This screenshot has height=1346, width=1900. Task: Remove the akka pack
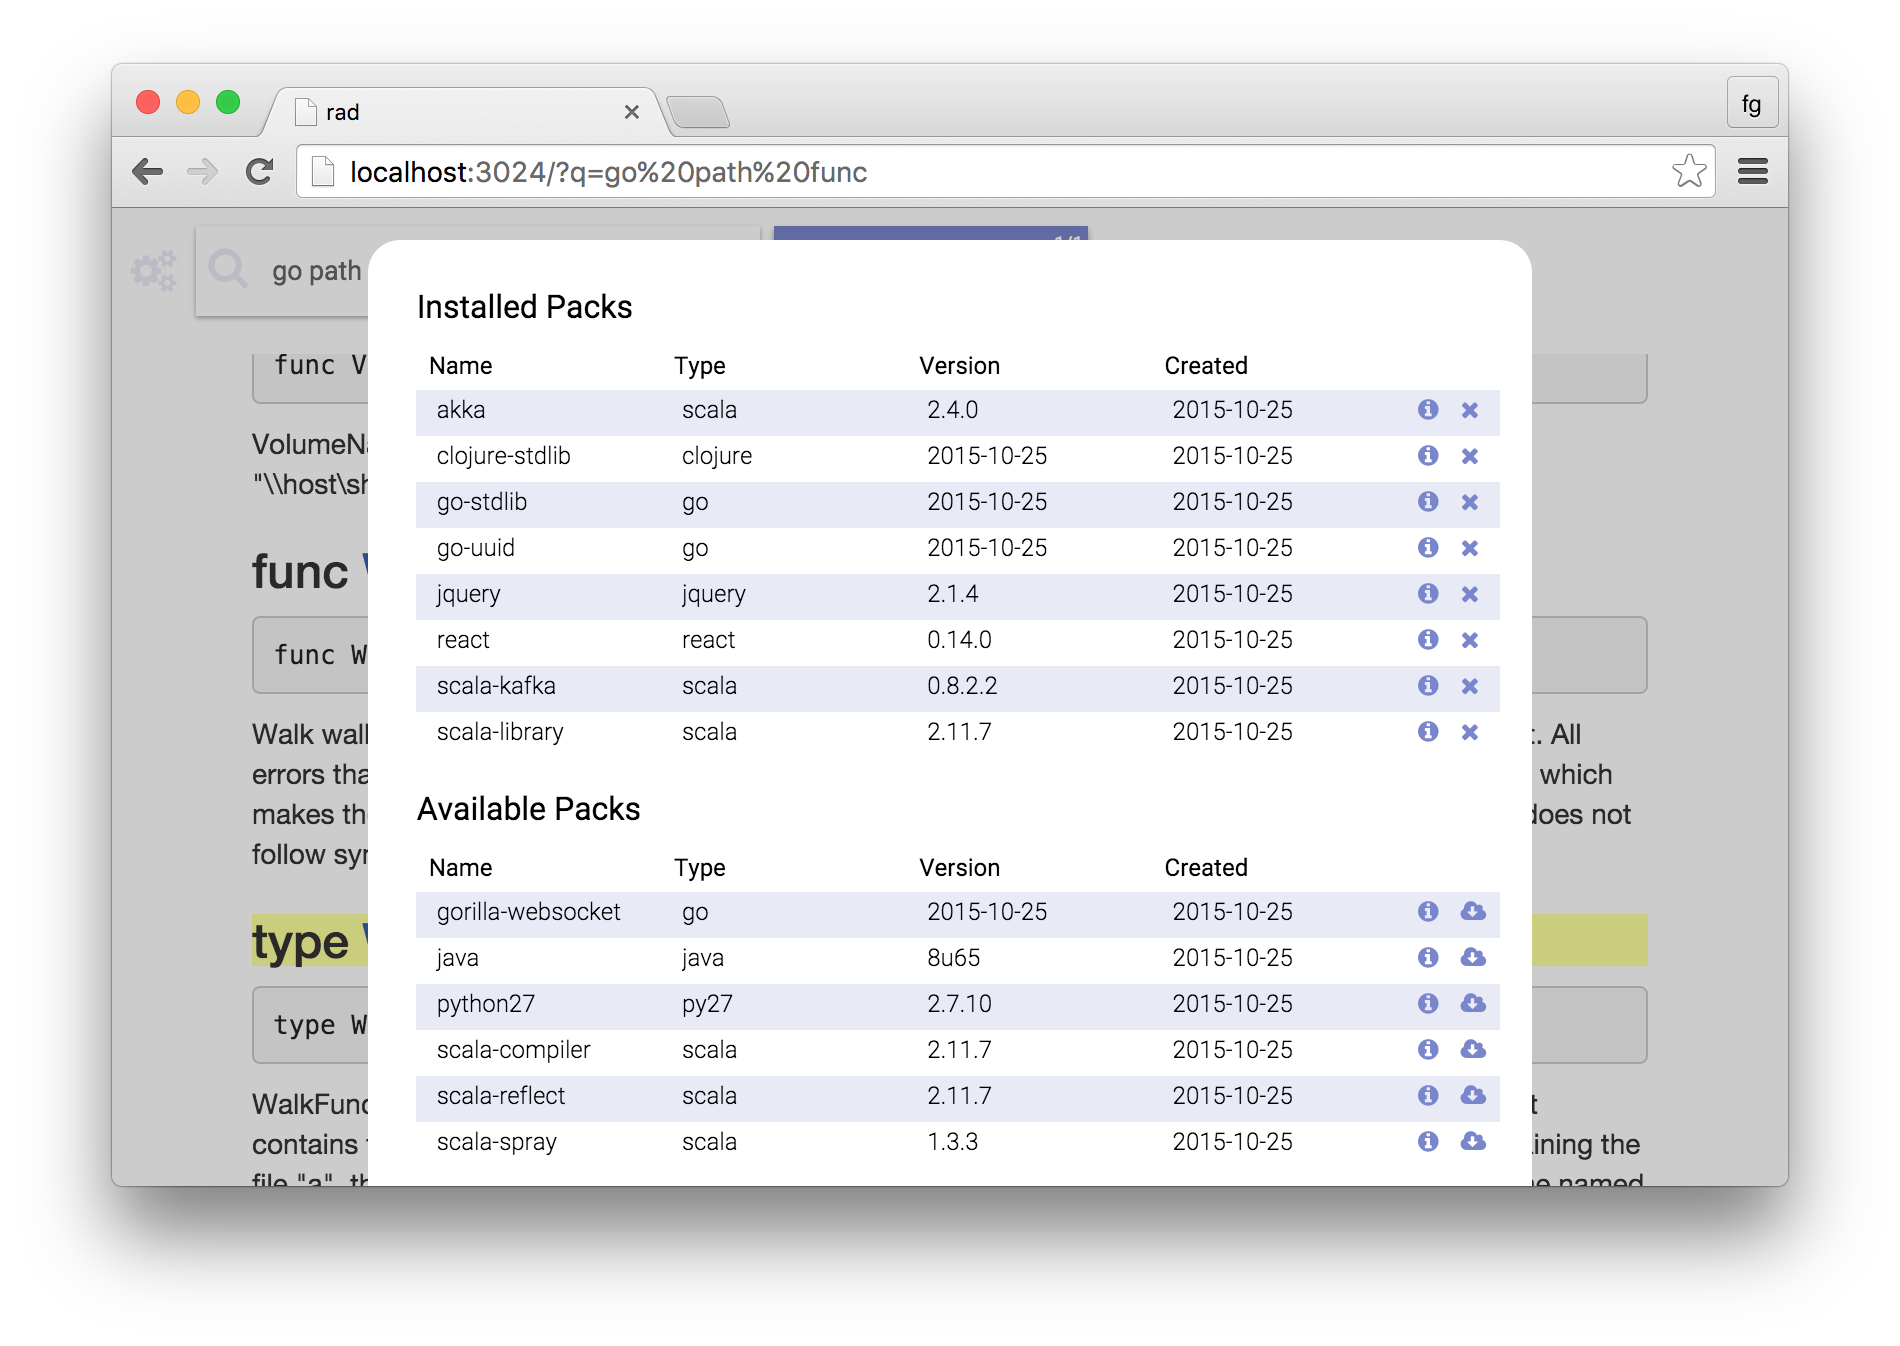pyautogui.click(x=1469, y=410)
